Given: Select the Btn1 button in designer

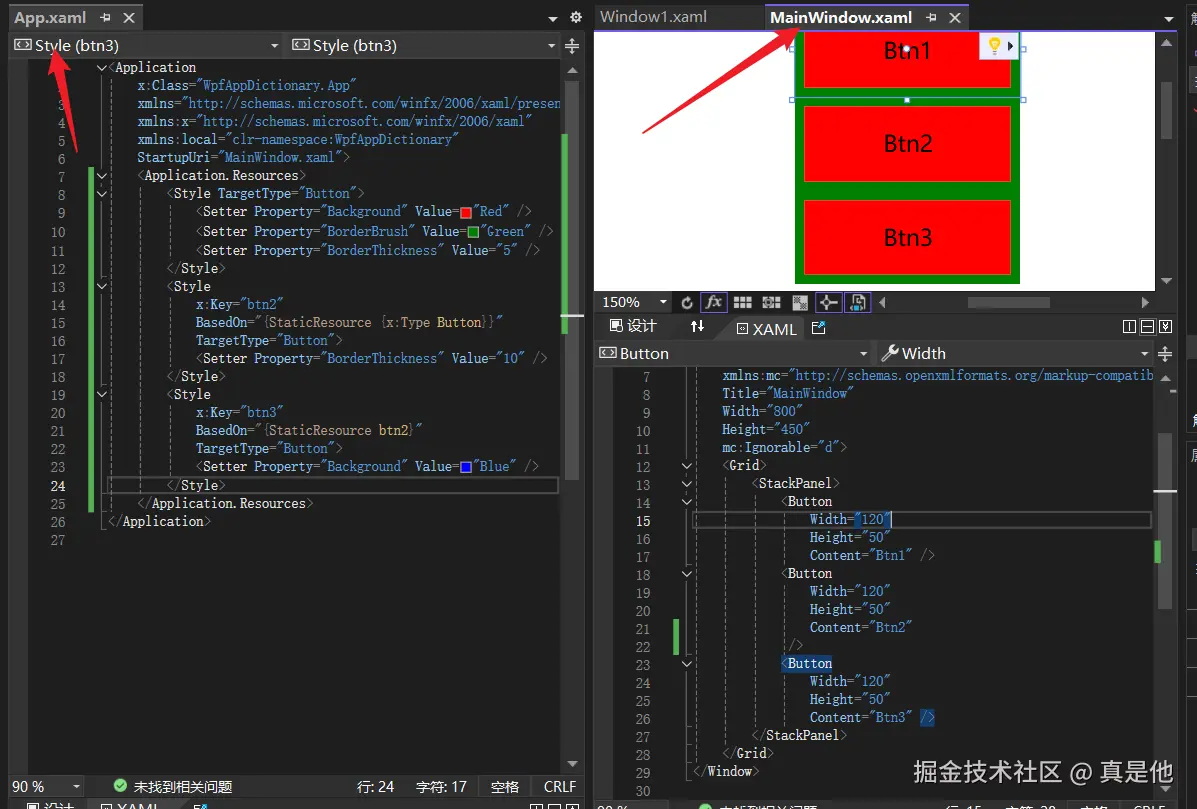Looking at the screenshot, I should pyautogui.click(x=907, y=59).
